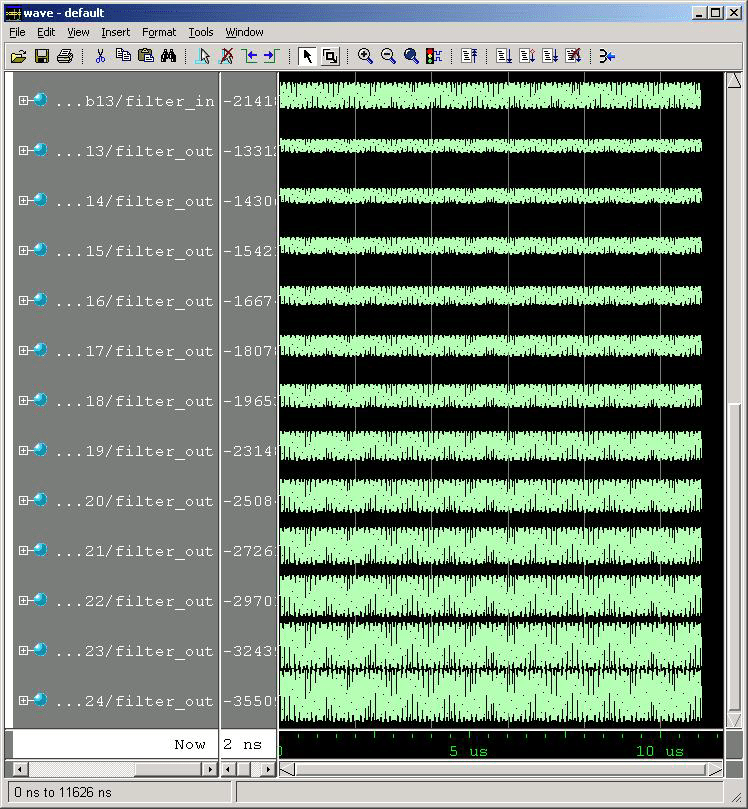The image size is (748, 809).
Task: Paste signal from clipboard icon
Action: [146, 55]
